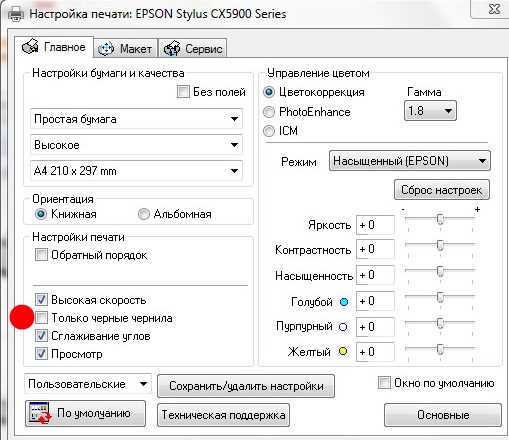Screen dimensions: 509x440
Task: Select Книжная orientation
Action: (41, 214)
